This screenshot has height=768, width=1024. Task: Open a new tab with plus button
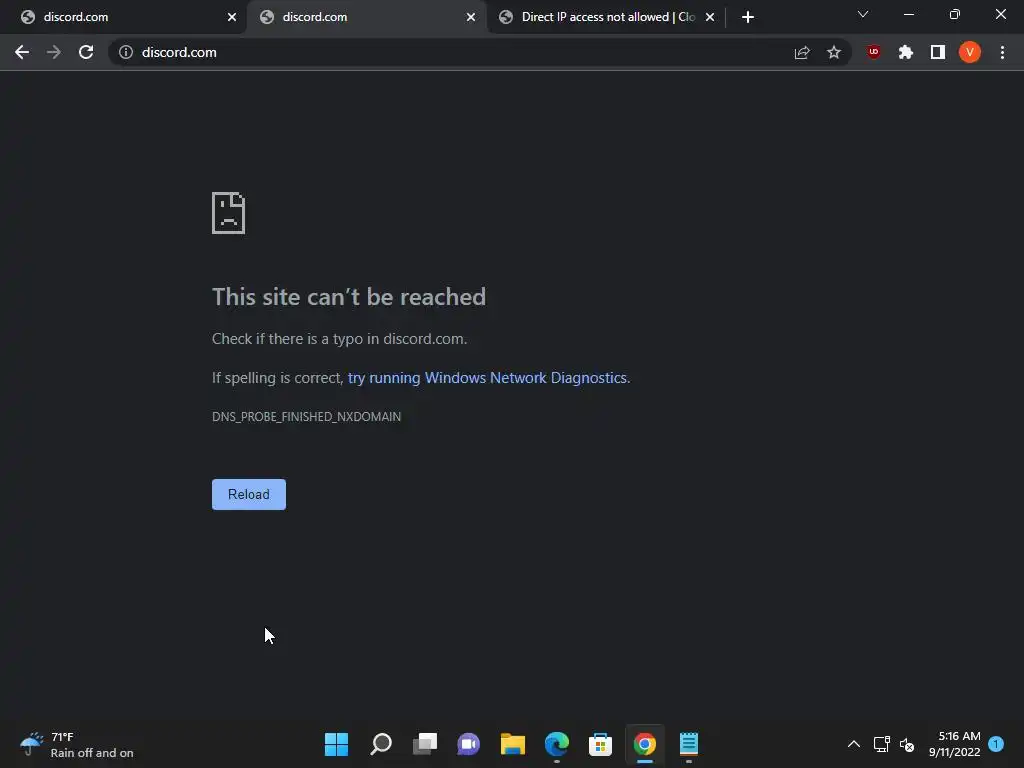point(748,17)
